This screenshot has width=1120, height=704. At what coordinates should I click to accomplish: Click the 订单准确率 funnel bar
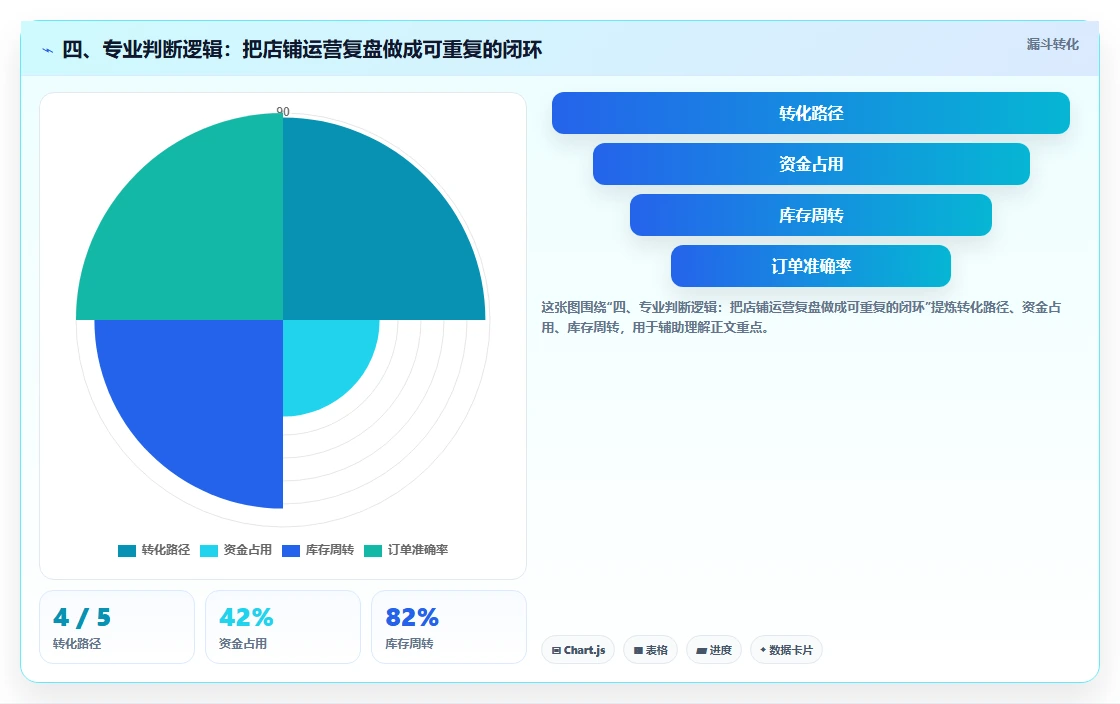click(x=811, y=266)
